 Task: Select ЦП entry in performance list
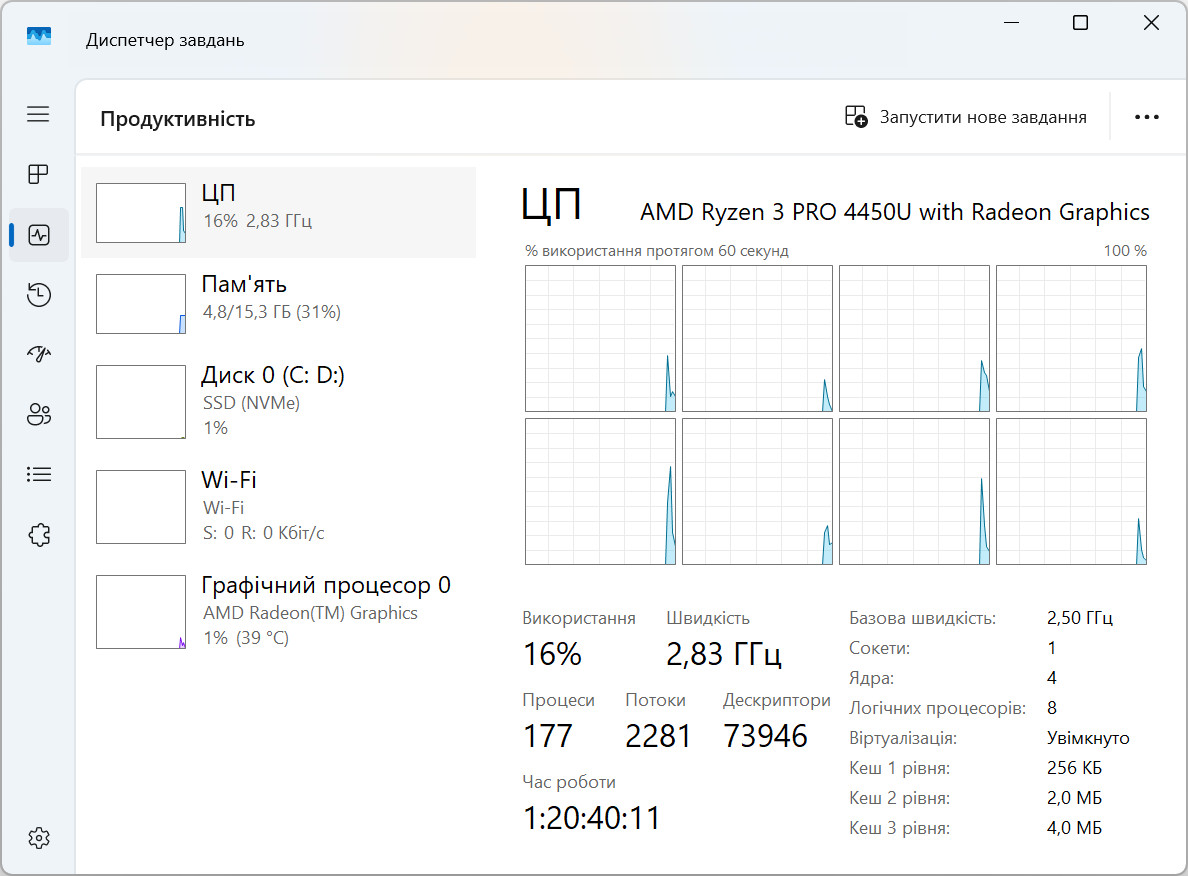[279, 213]
